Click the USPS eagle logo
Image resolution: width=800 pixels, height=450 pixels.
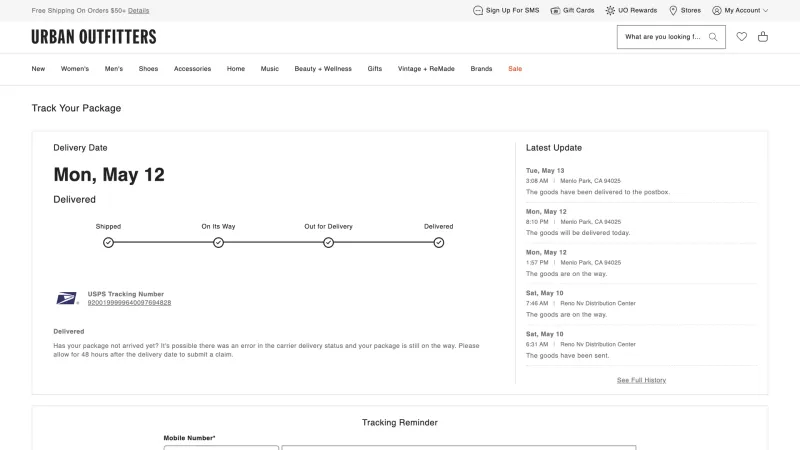67,298
